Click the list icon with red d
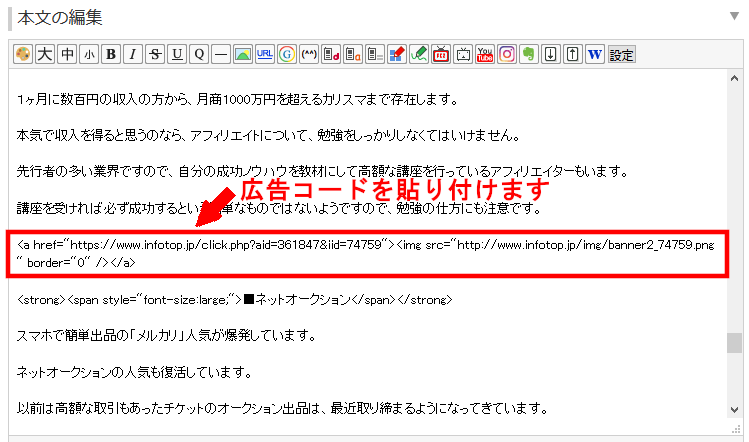Screen dimensions: 749x442 click(x=331, y=54)
